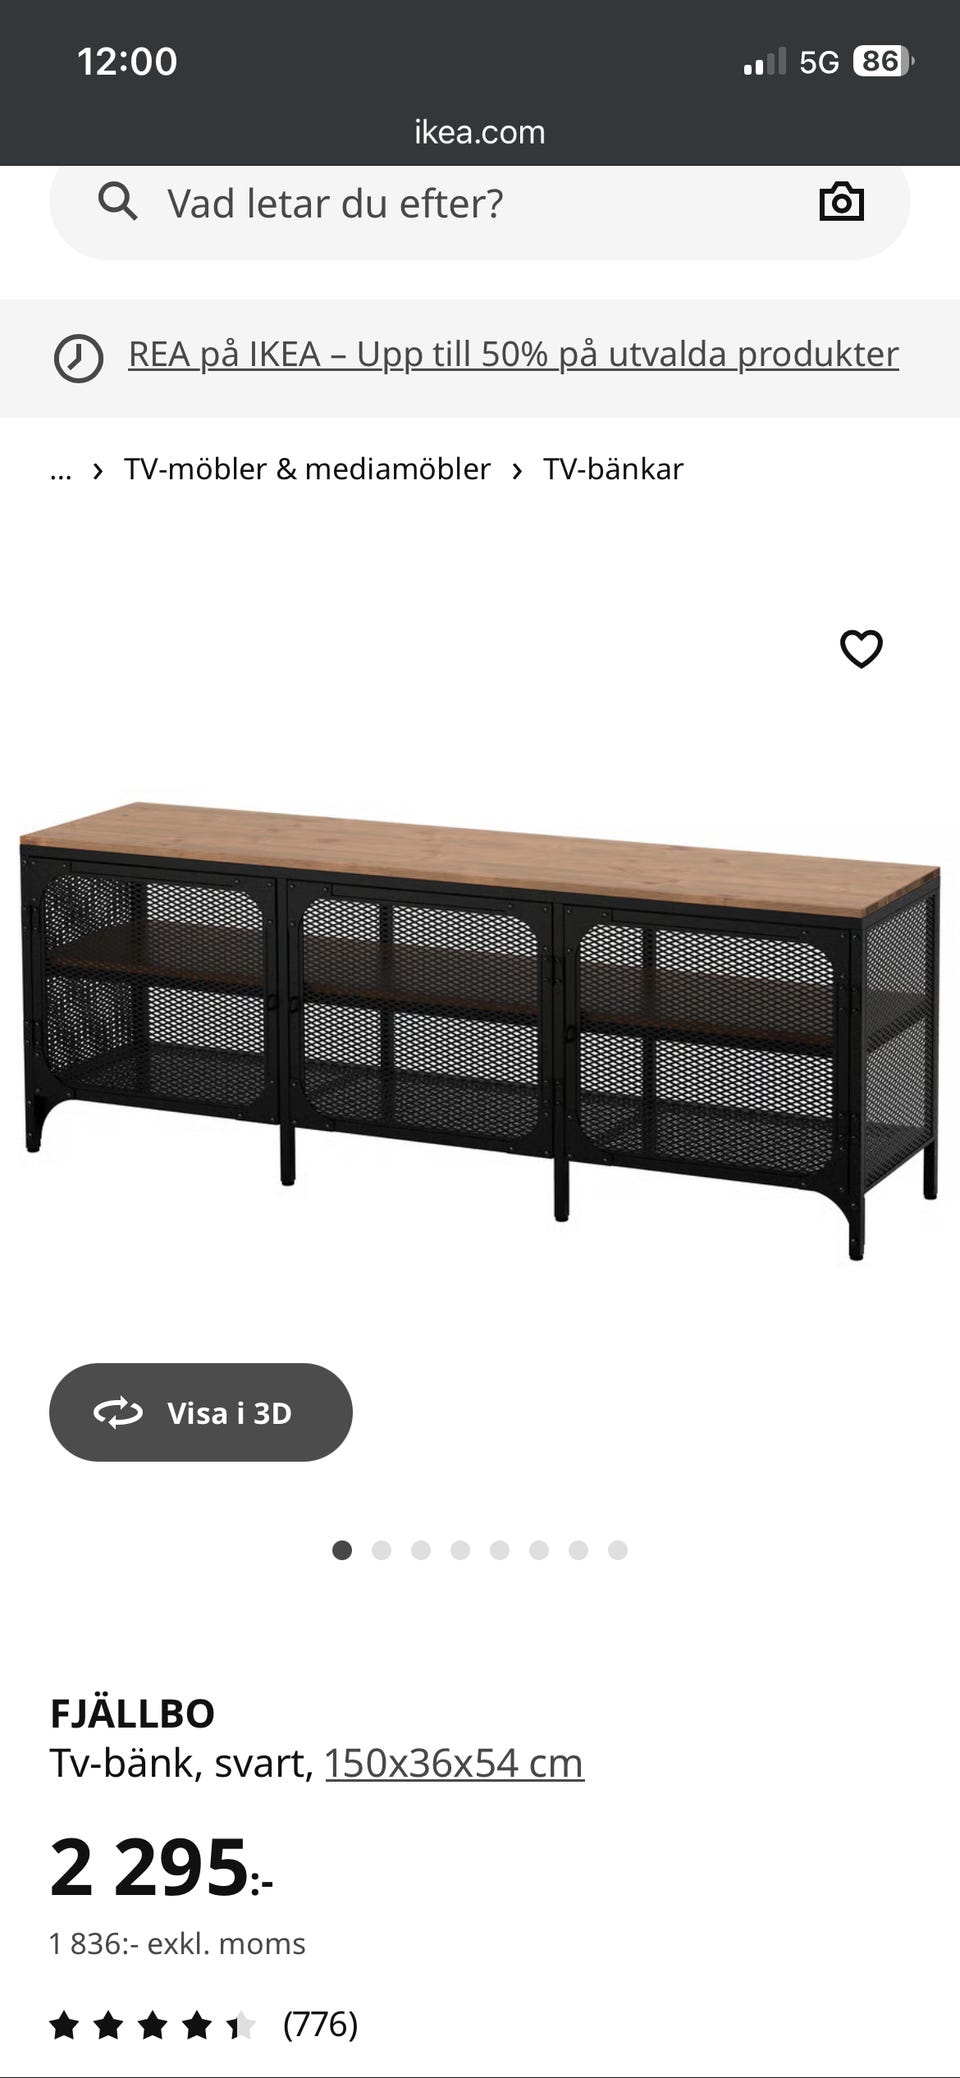Add FJÄLLBO to favorites with heart icon
Image resolution: width=960 pixels, height=2078 pixels.
coord(861,649)
